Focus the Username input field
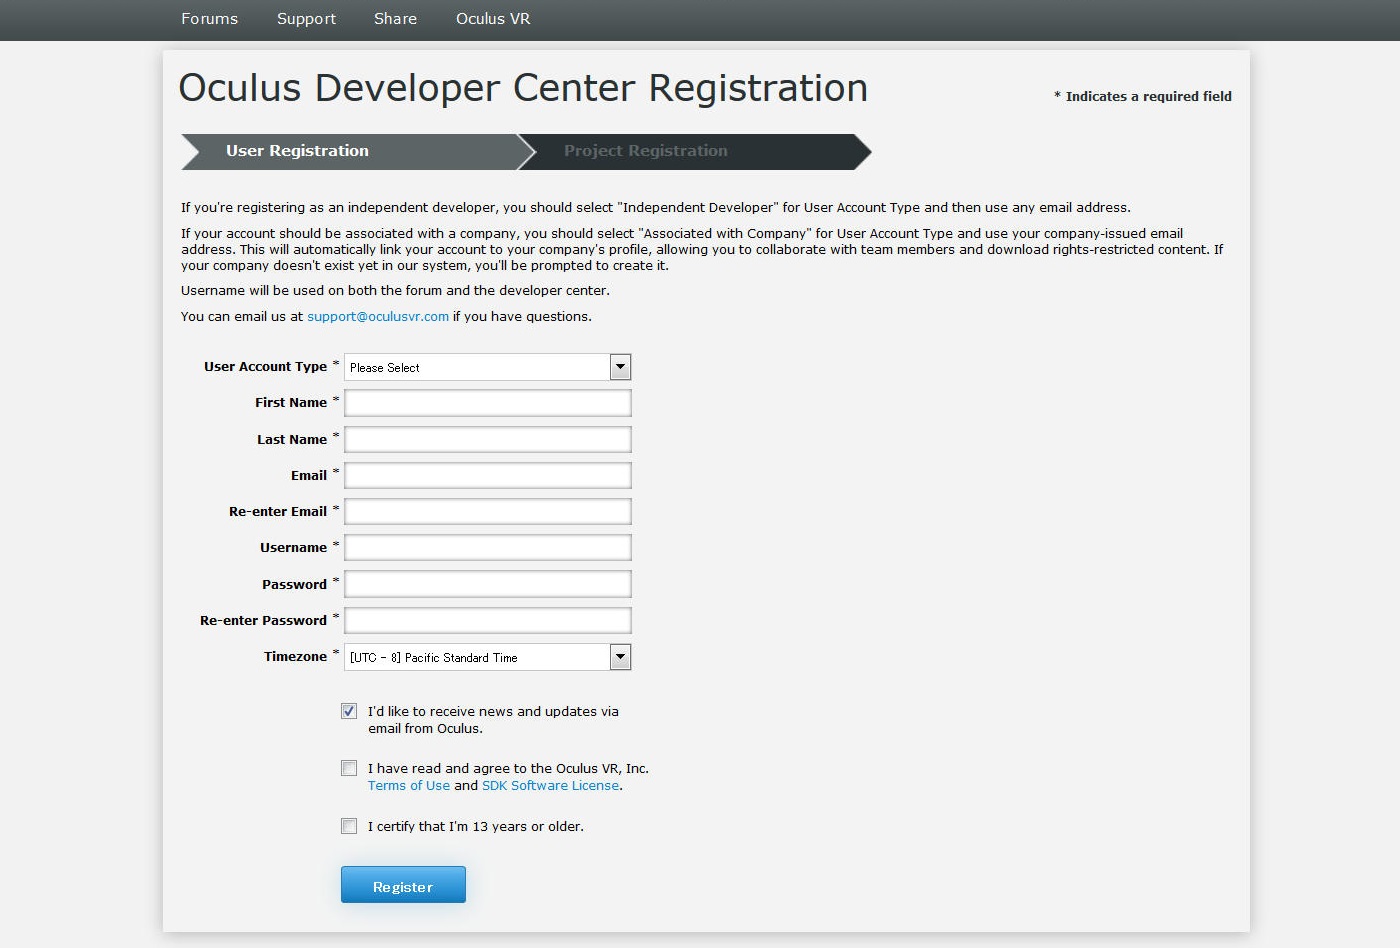 (x=487, y=547)
